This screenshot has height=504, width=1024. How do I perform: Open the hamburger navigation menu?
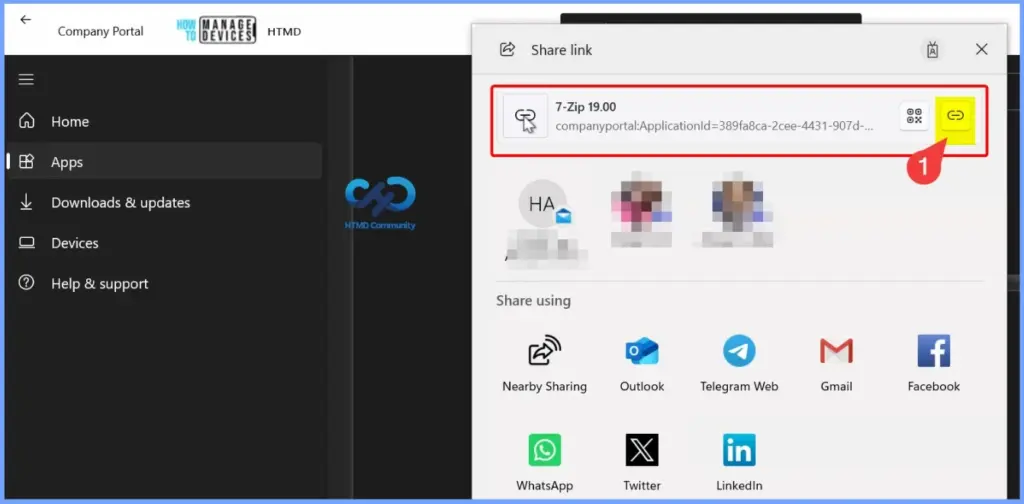[26, 80]
